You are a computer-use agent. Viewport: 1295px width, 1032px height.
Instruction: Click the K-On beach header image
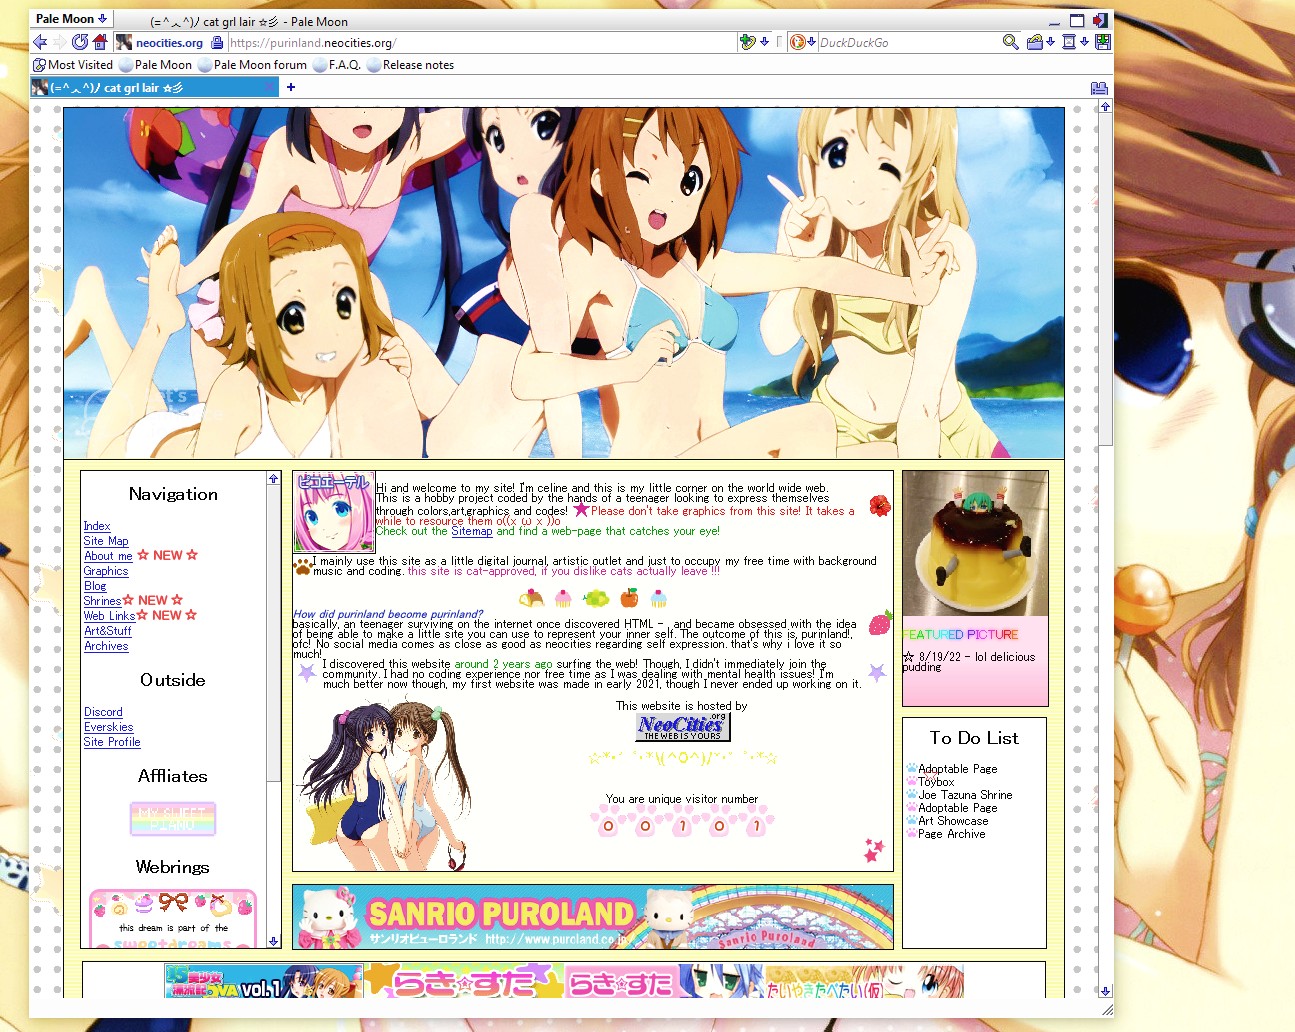click(564, 283)
